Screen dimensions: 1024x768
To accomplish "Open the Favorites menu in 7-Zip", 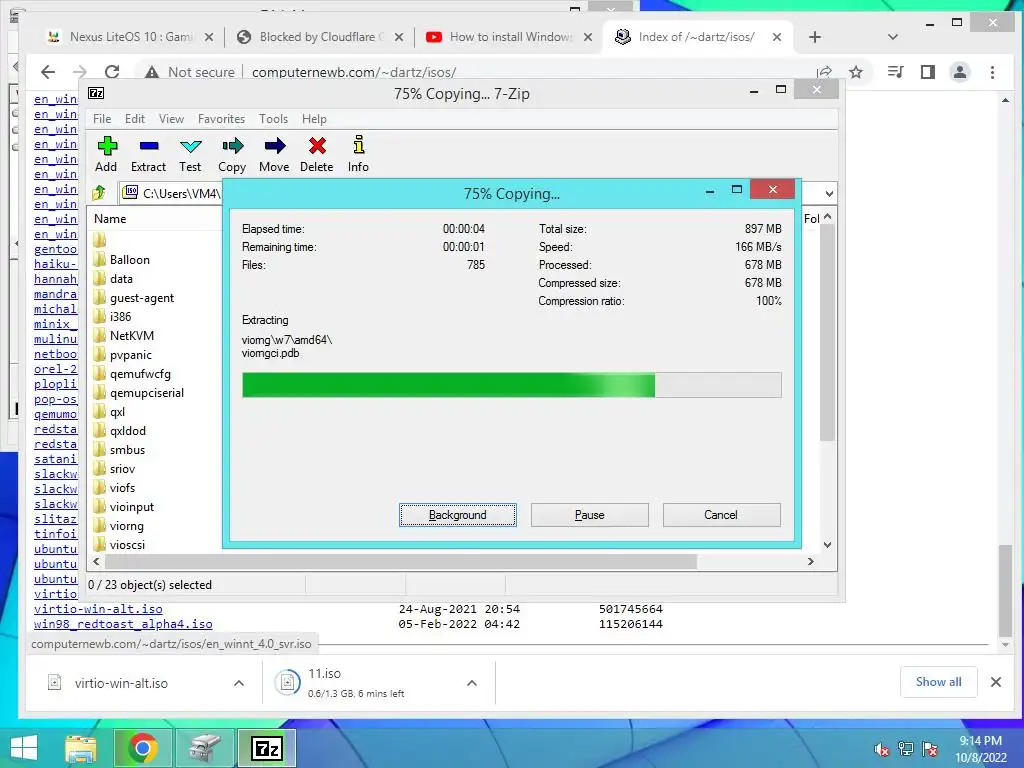I will click(x=221, y=119).
